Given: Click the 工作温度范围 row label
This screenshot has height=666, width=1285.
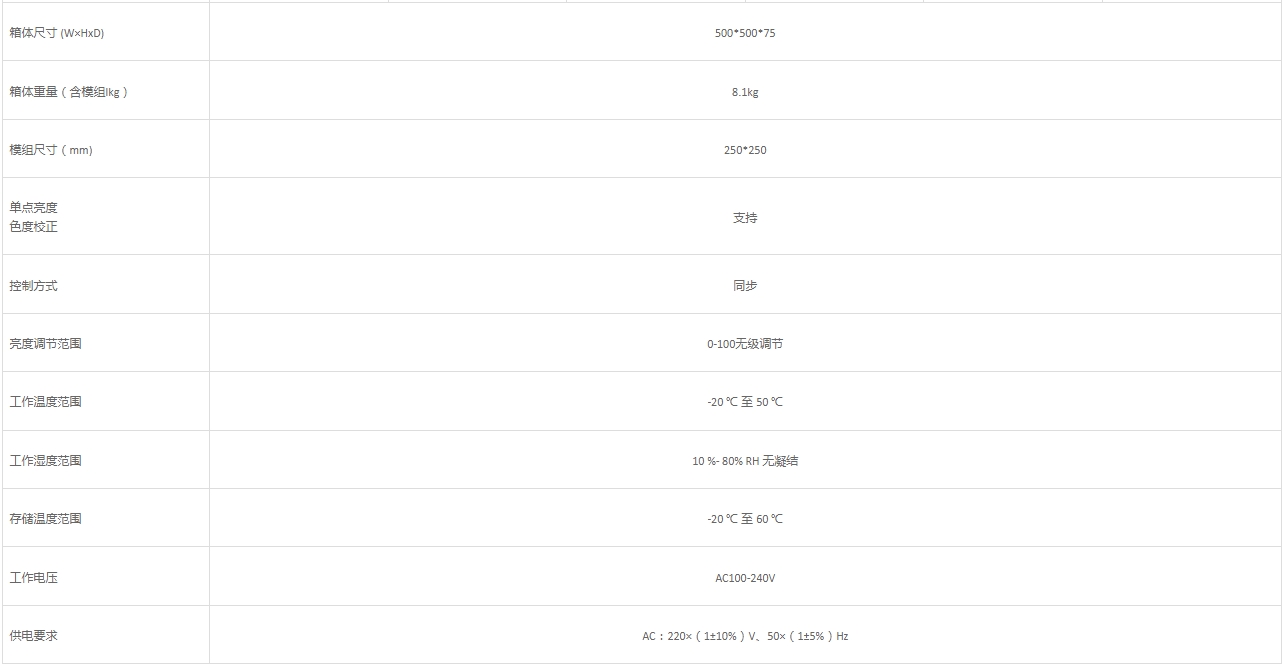Looking at the screenshot, I should pos(46,402).
